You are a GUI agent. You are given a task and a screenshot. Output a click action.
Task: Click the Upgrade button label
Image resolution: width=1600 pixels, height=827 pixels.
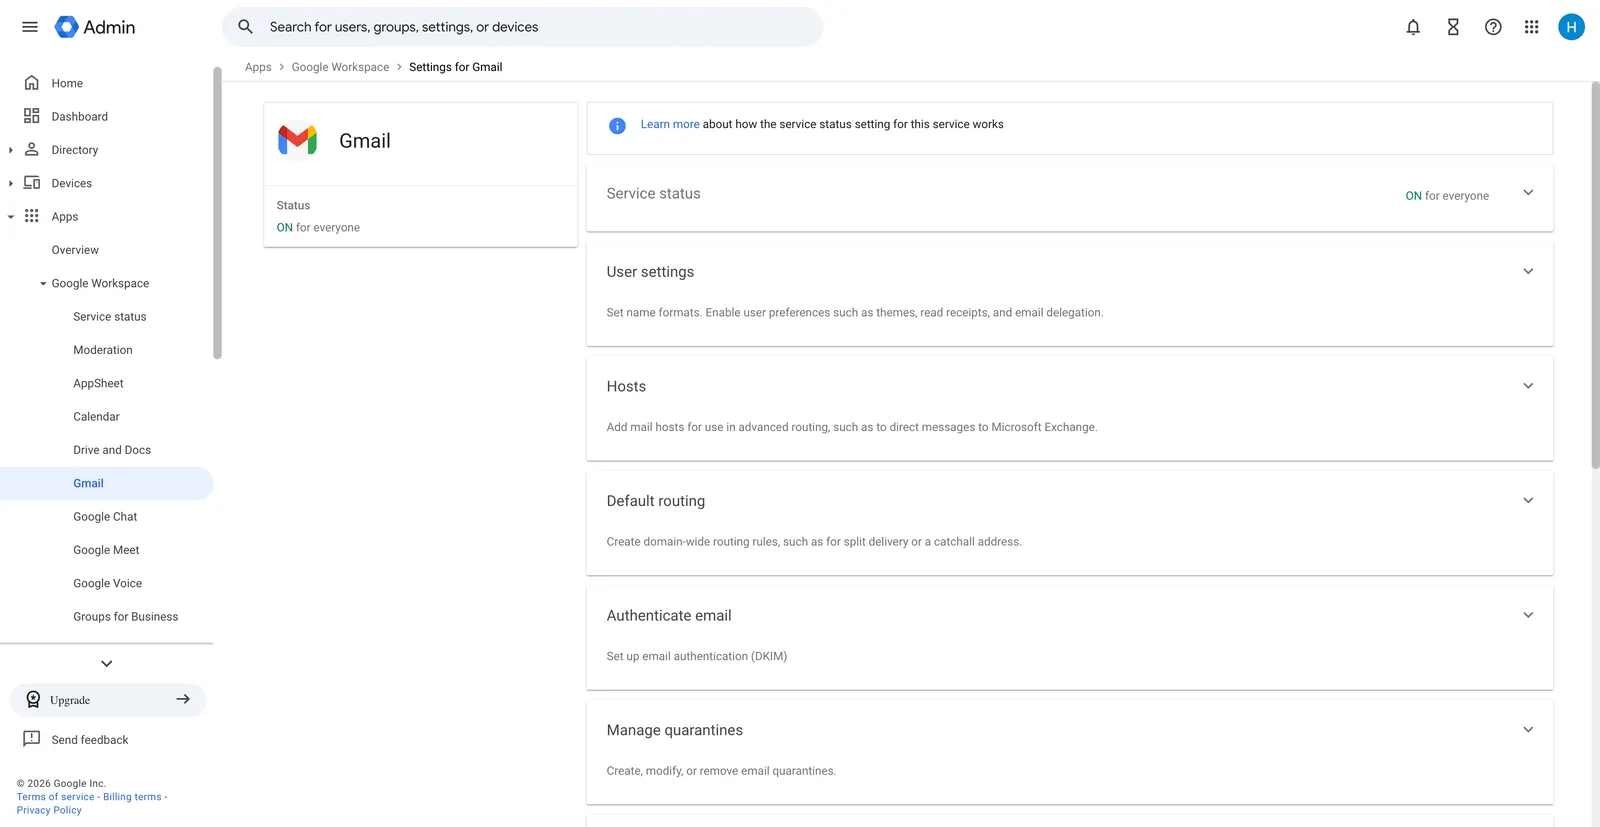(x=70, y=700)
